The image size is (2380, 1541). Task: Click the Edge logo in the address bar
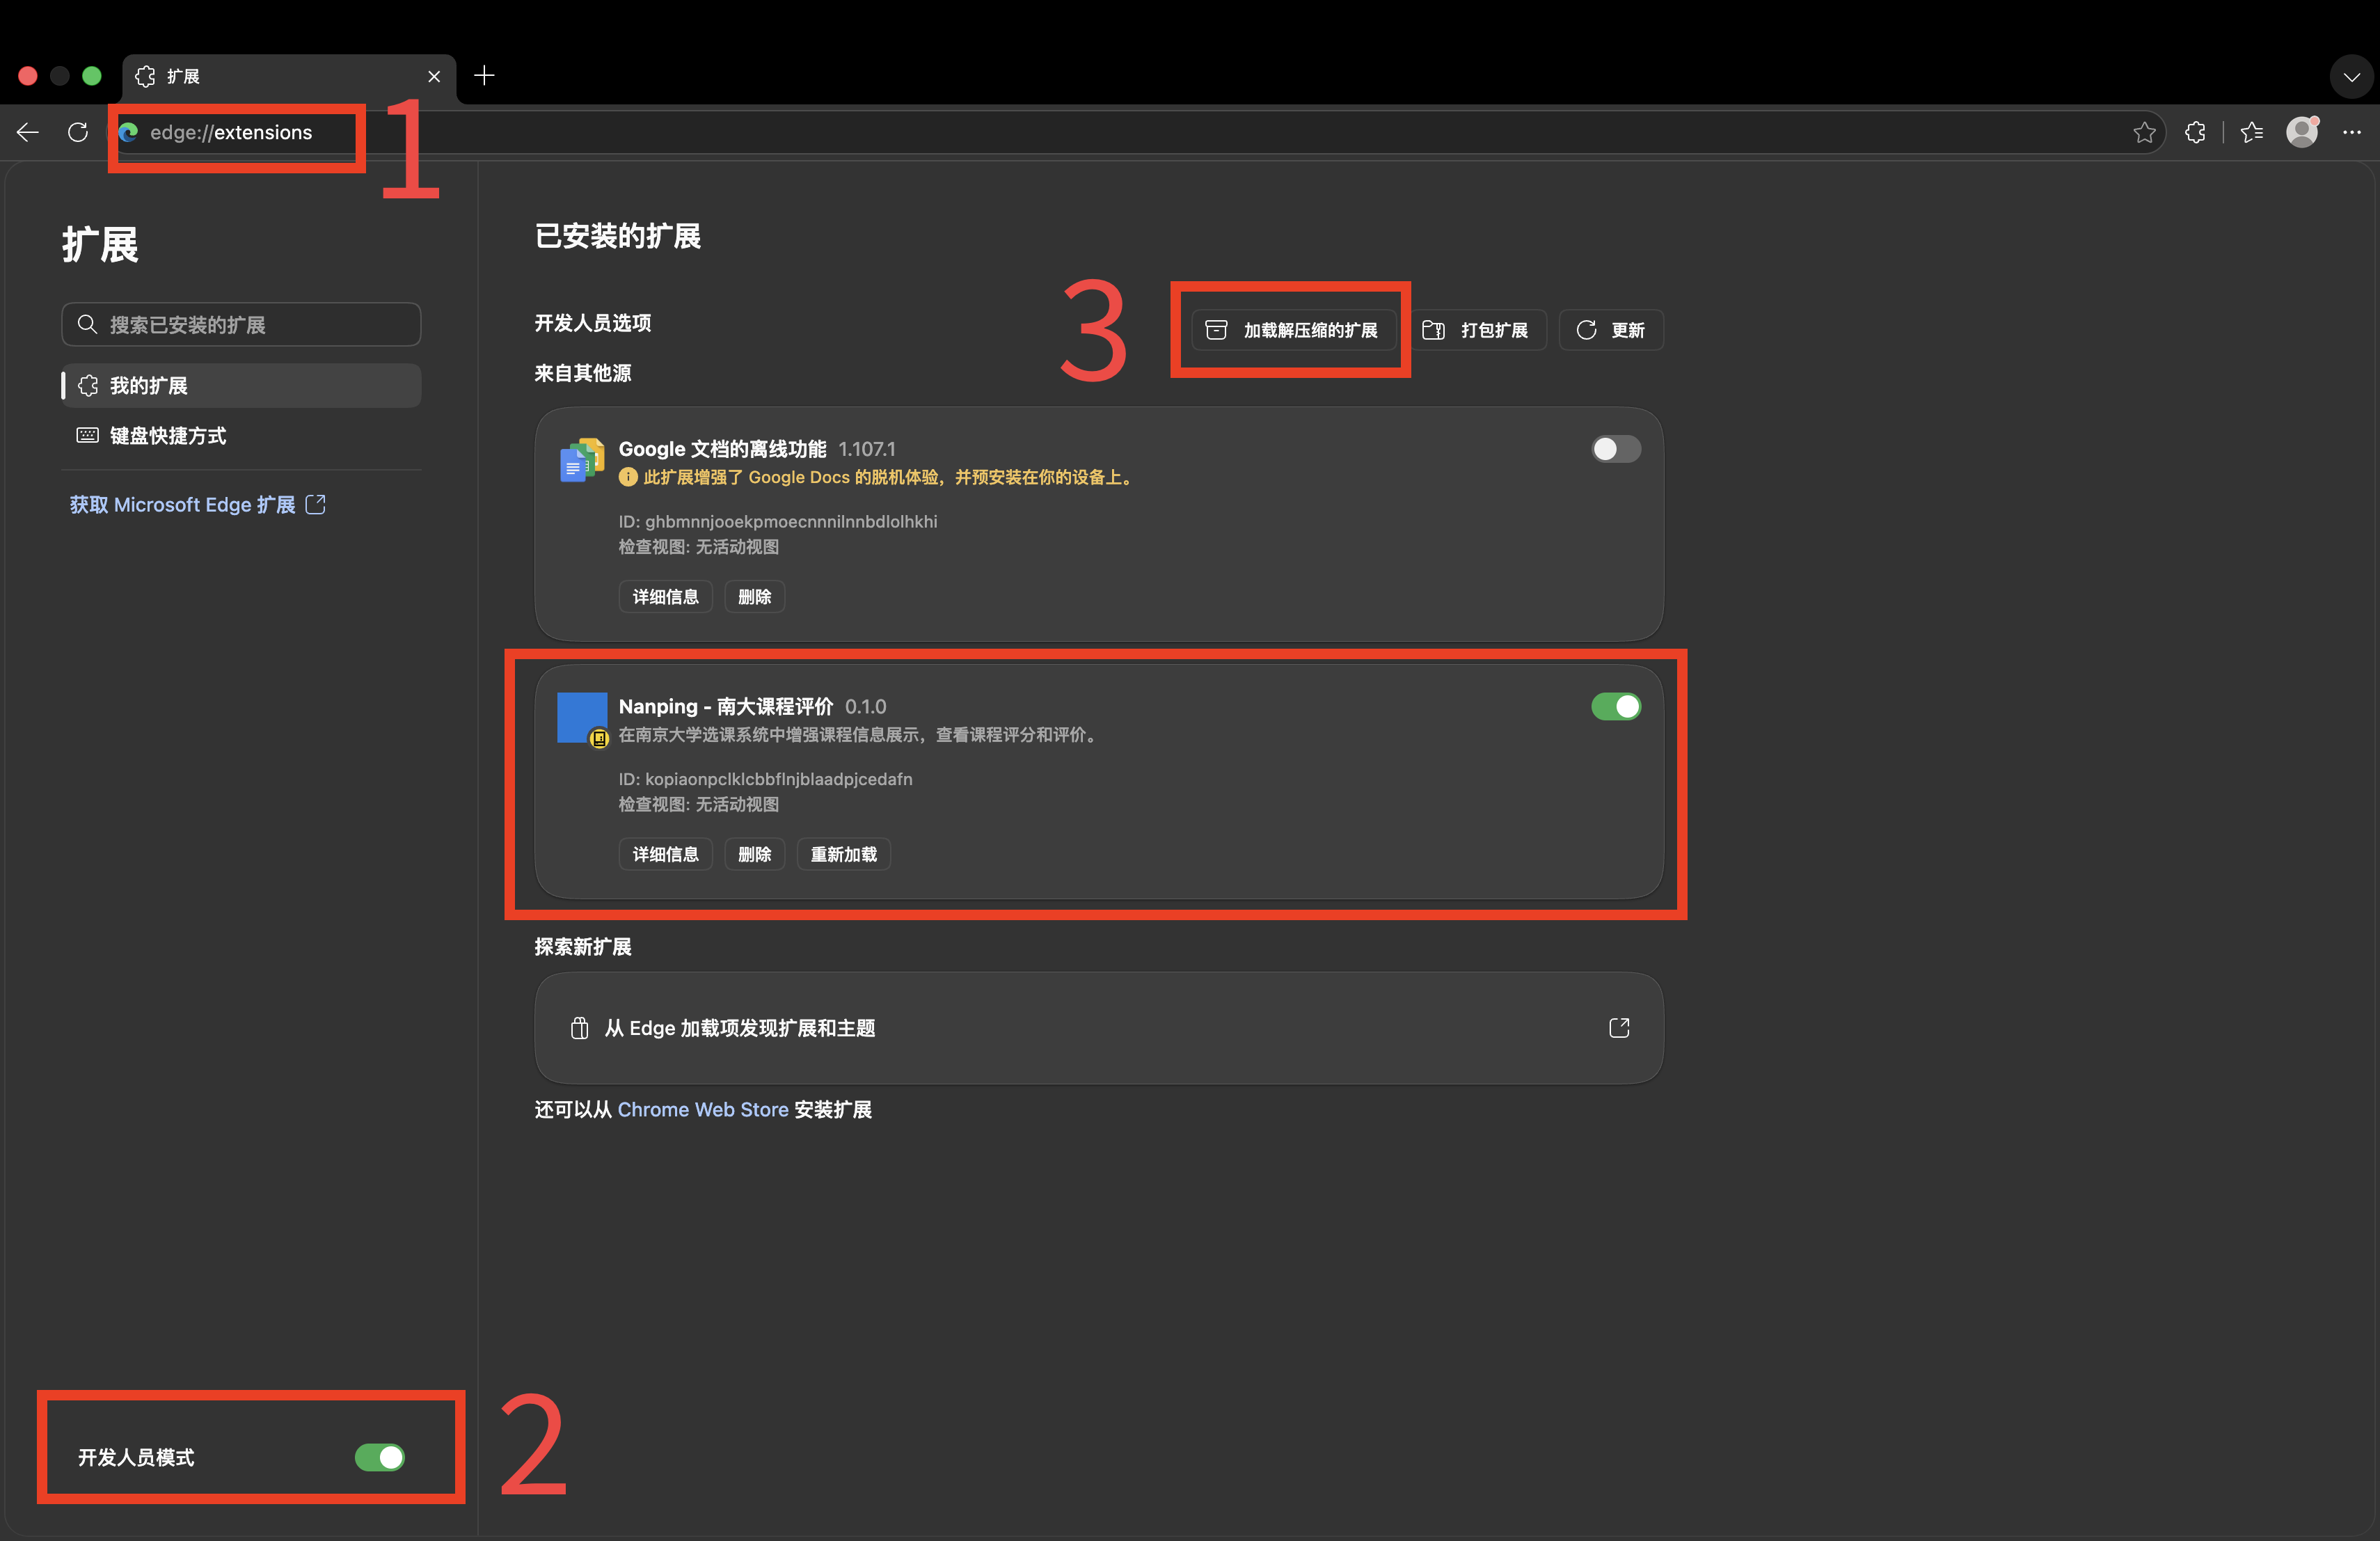(x=129, y=132)
